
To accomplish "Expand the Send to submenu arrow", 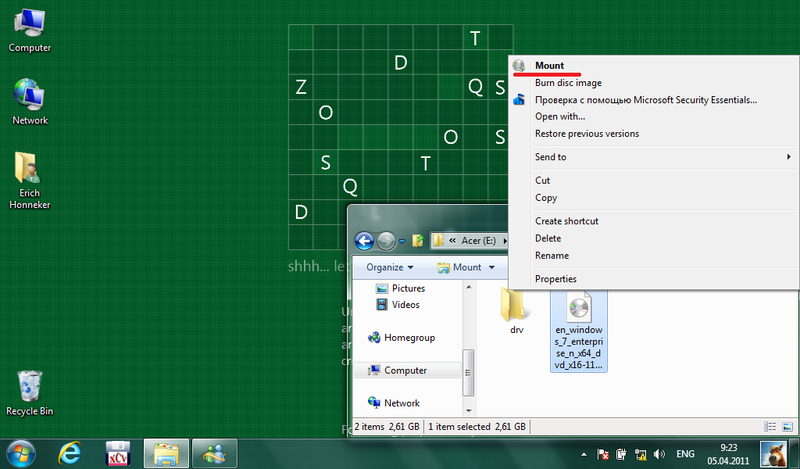I will [789, 157].
